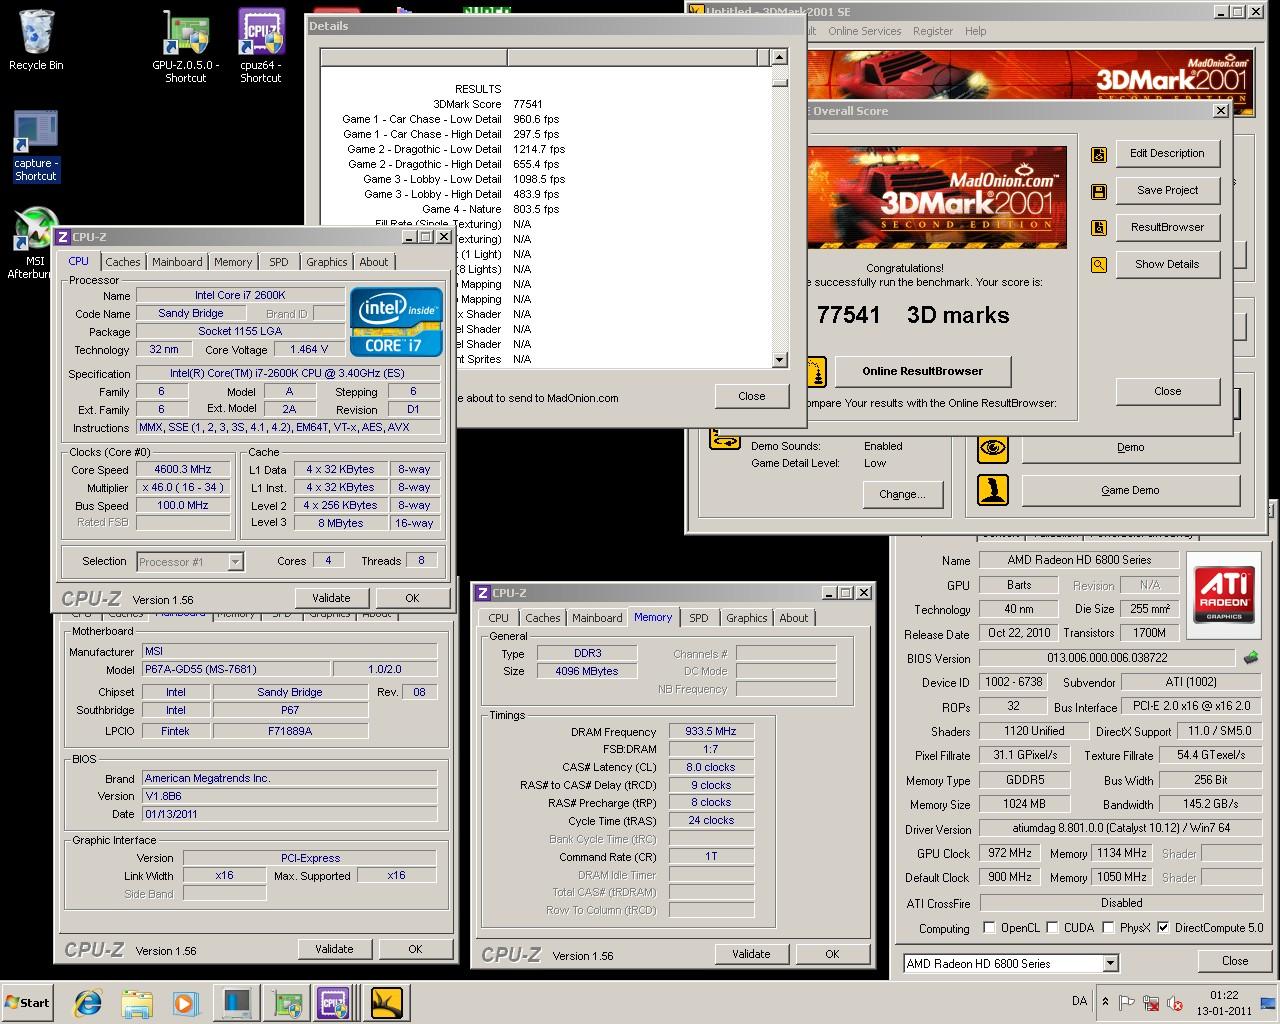Open Internet Explorer from the taskbar
The width and height of the screenshot is (1280, 1024).
click(88, 1003)
